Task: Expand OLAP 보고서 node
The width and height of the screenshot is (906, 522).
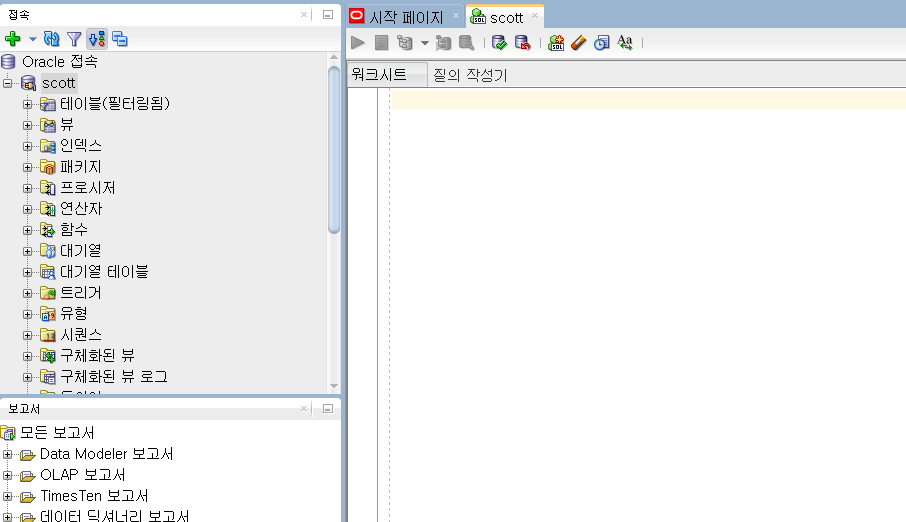Action: (8, 475)
